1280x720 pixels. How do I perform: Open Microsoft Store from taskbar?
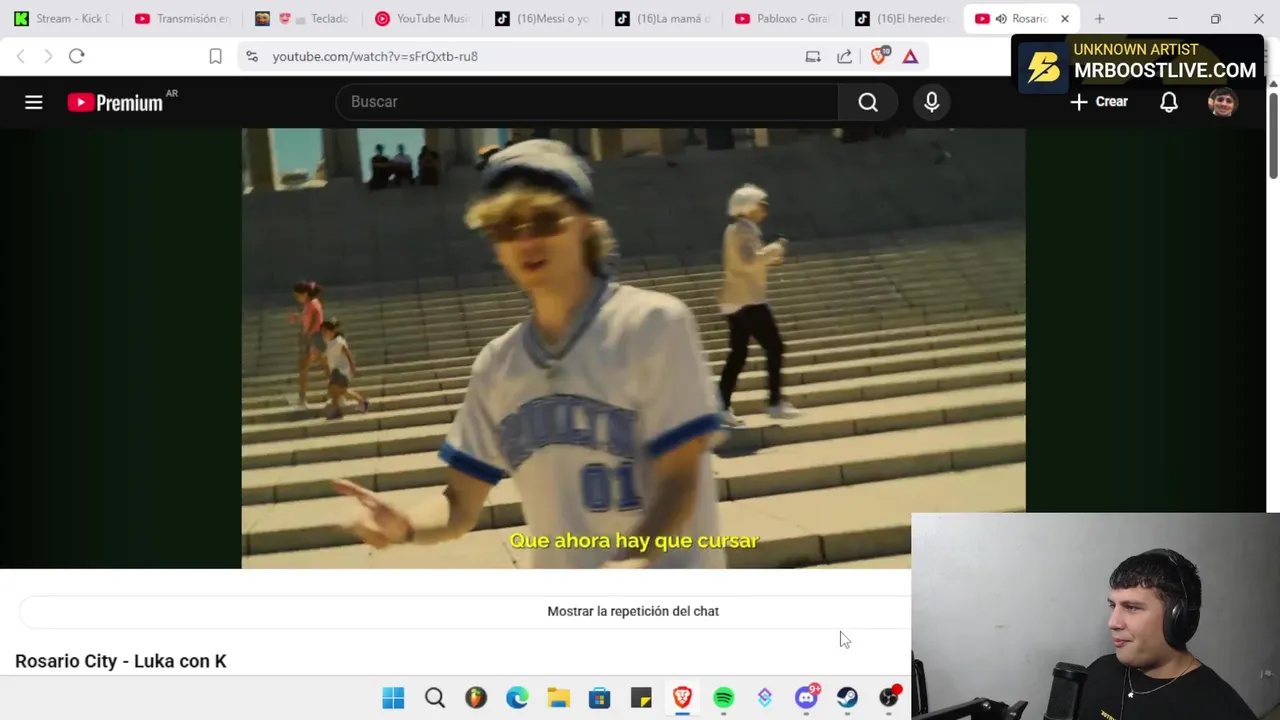coord(599,698)
